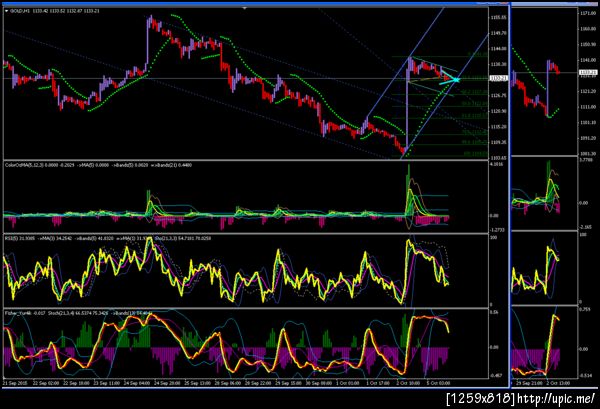The height and width of the screenshot is (409, 600).
Task: Click price scale value 1103.65
Action: click(x=498, y=158)
